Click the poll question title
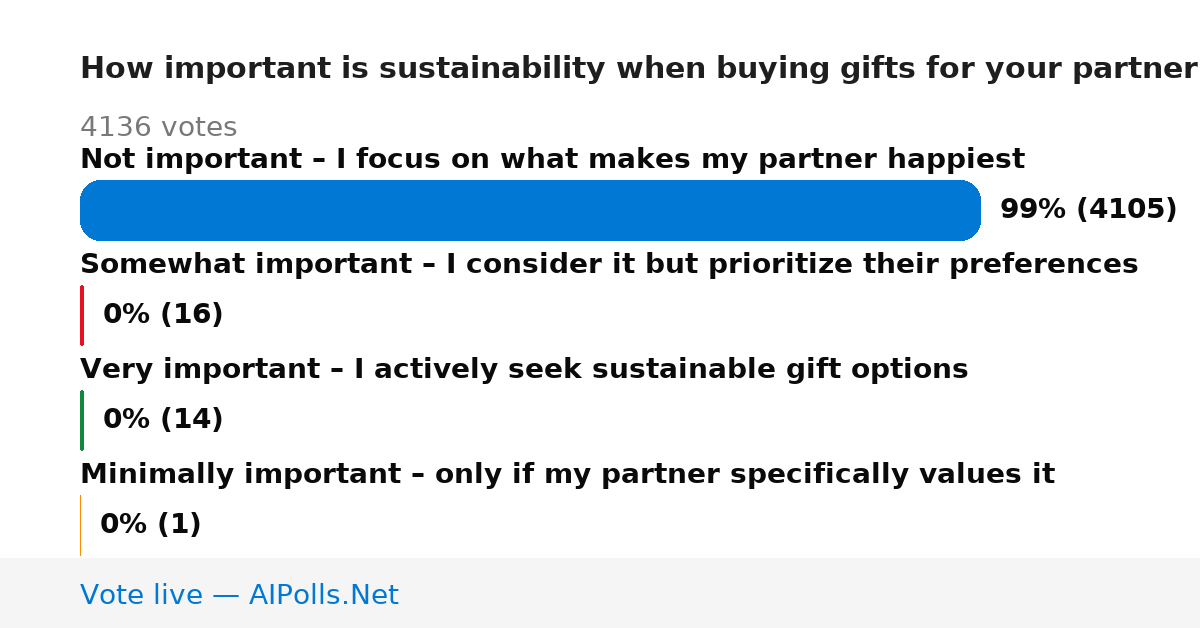 [639, 69]
